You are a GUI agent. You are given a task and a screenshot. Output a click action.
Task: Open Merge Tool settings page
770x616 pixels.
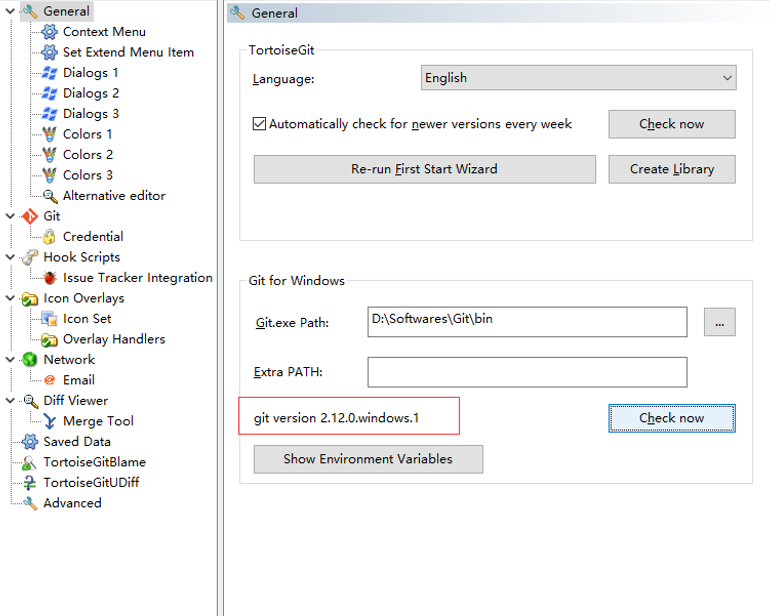[x=98, y=421]
